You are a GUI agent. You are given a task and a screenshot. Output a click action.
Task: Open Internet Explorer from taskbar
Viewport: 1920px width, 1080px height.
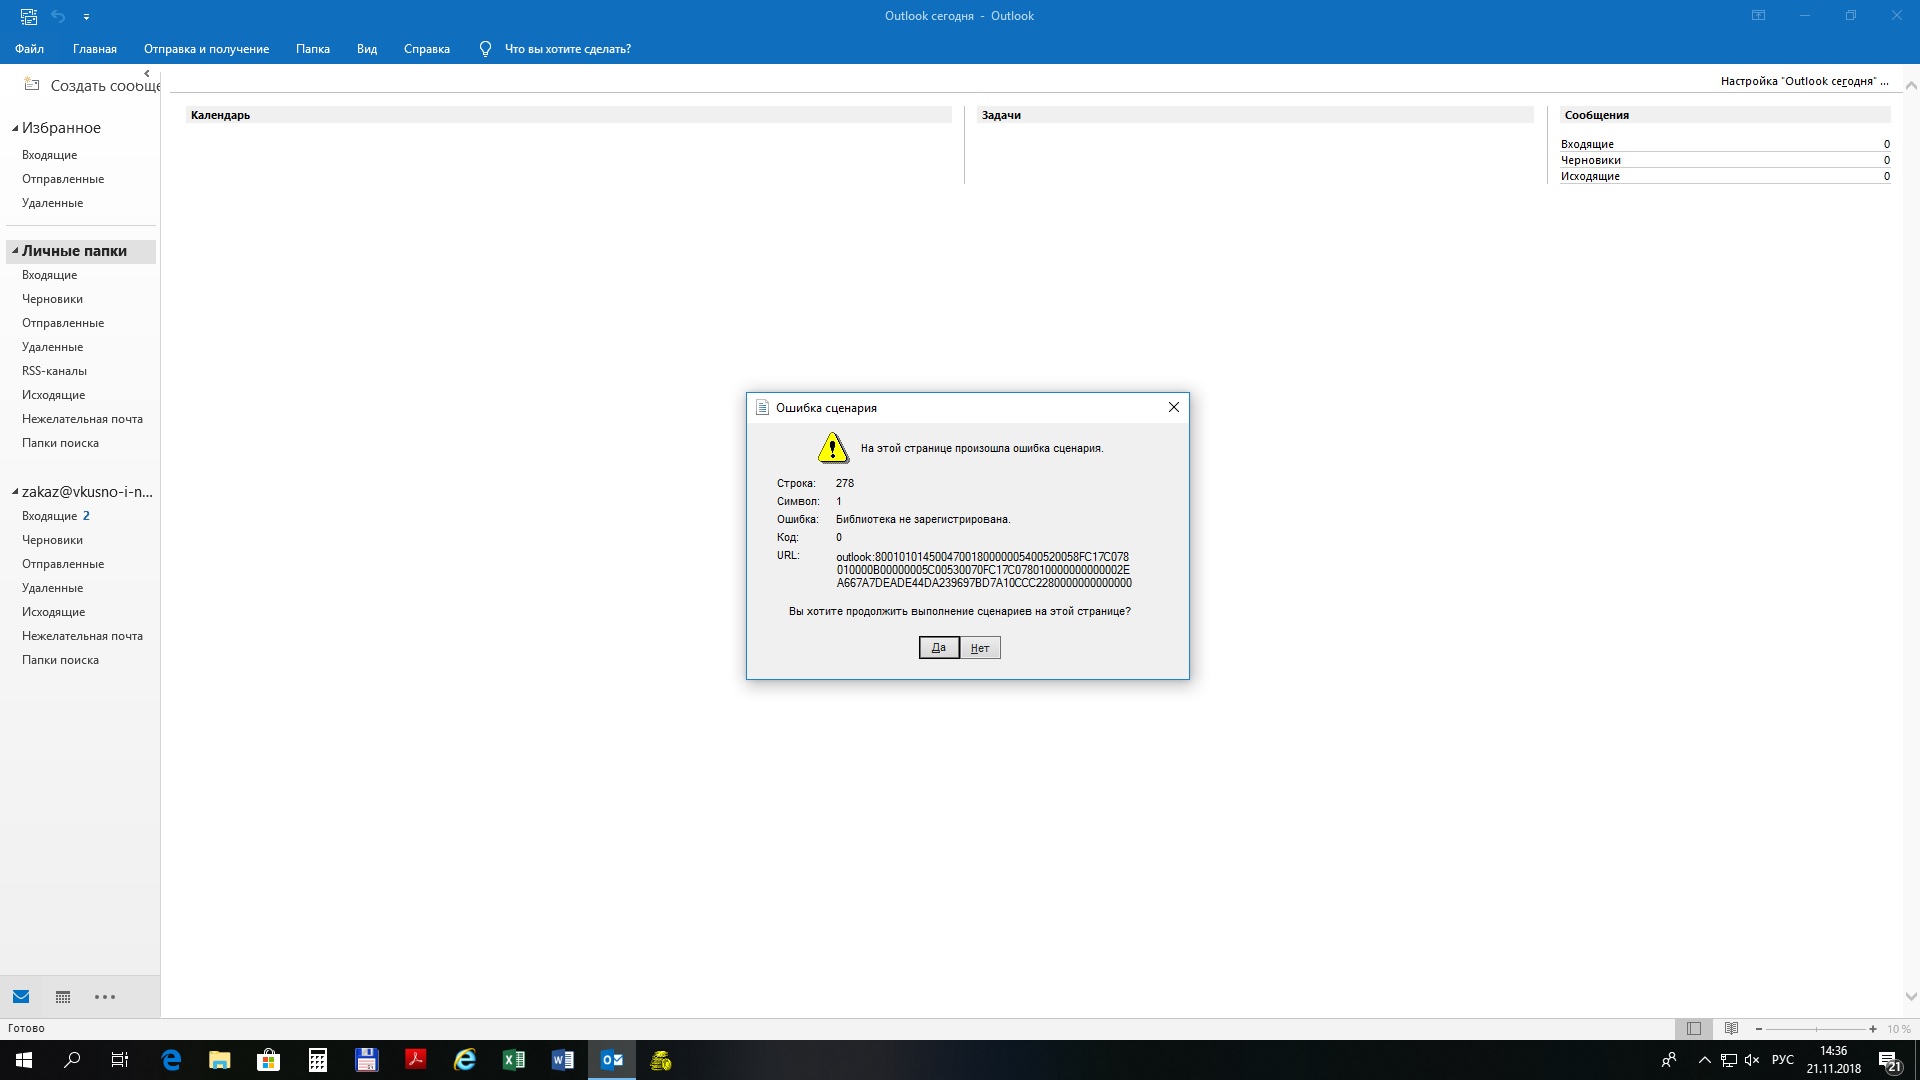tap(465, 1060)
